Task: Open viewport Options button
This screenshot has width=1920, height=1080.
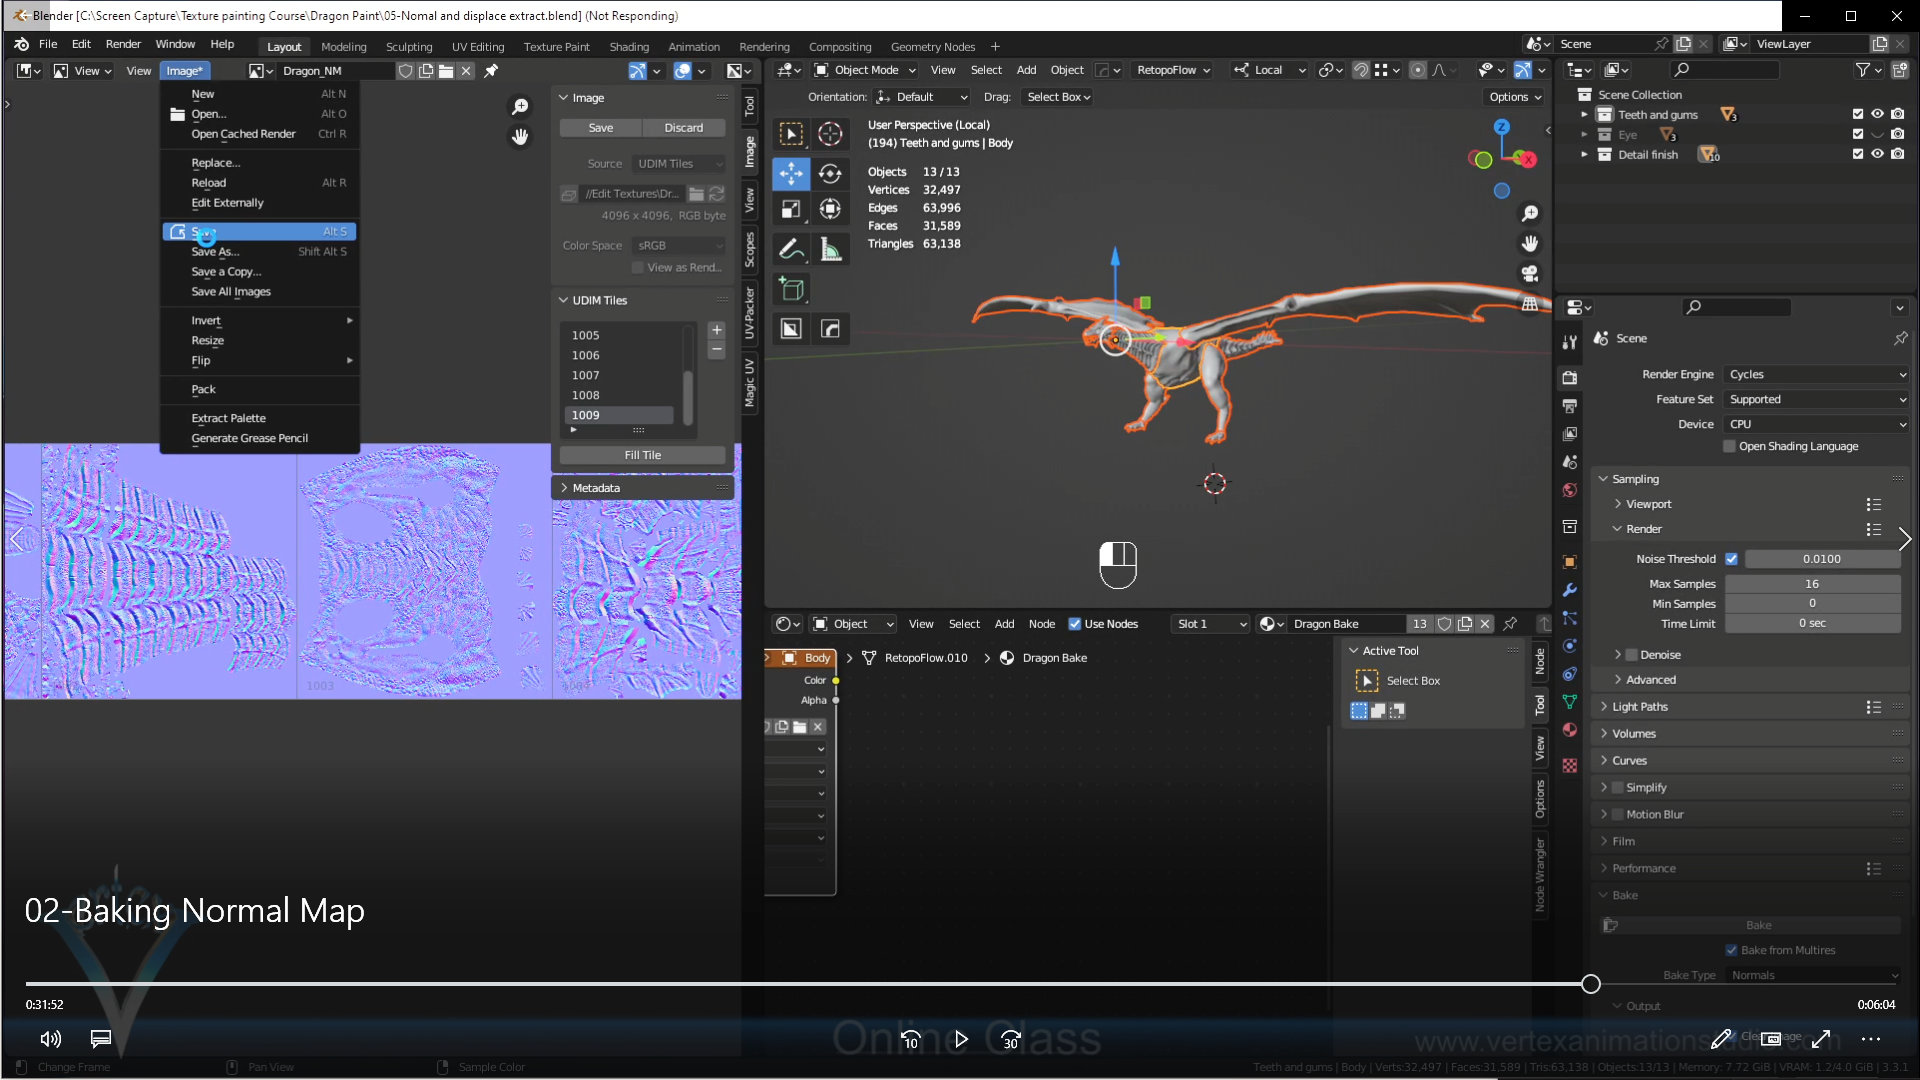Action: click(1515, 97)
